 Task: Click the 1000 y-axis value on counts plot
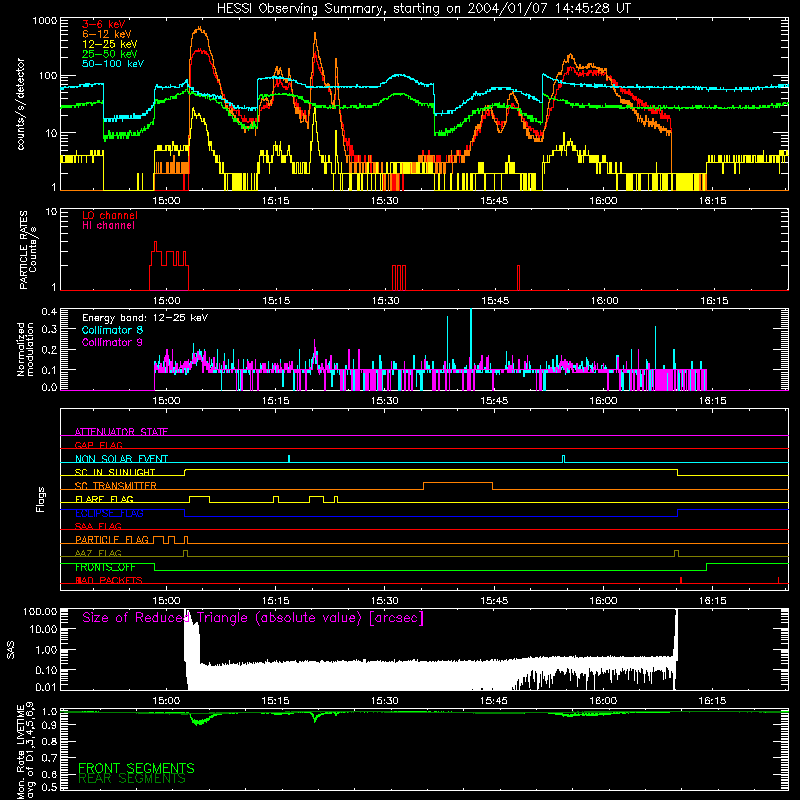[45, 21]
